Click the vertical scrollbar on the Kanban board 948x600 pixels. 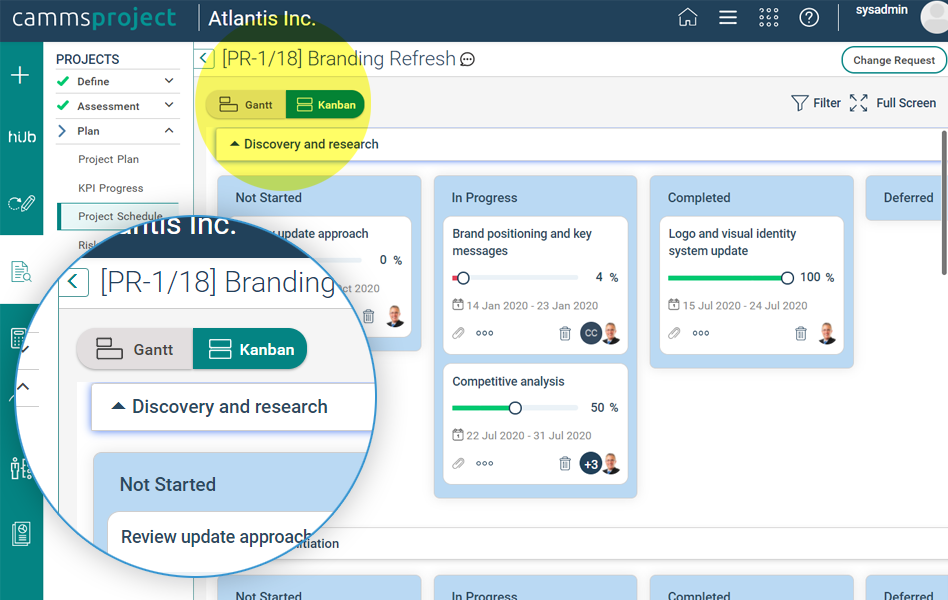944,203
